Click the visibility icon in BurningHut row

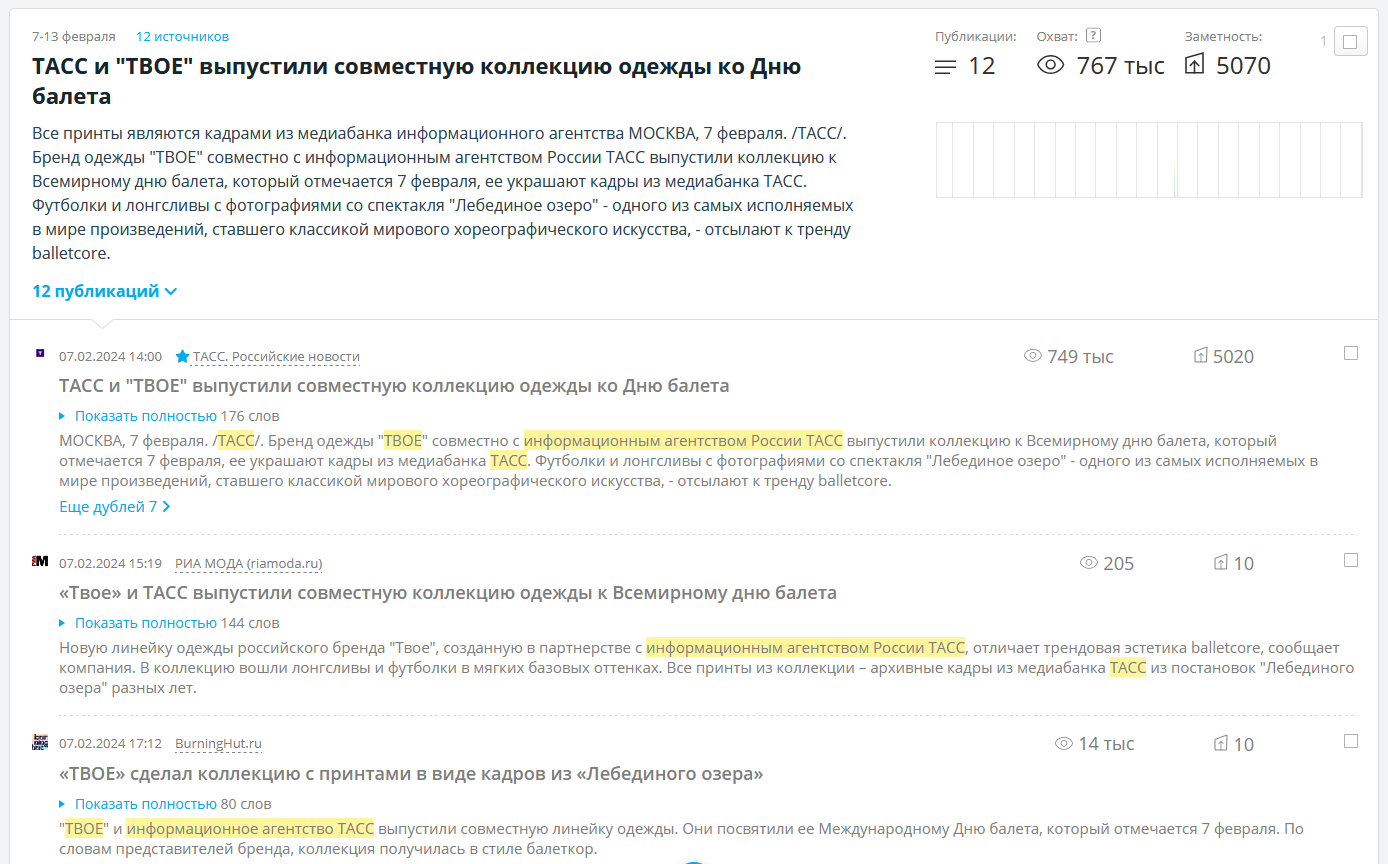pyautogui.click(x=1220, y=744)
